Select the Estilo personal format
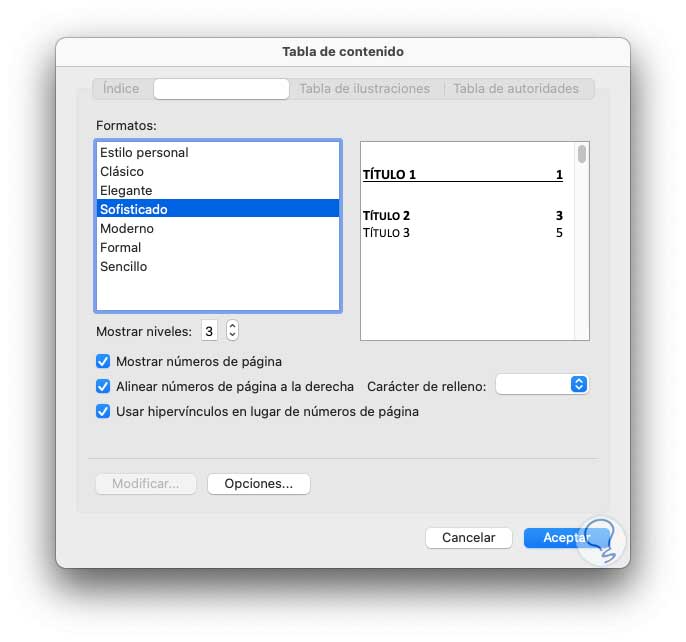Screen dimensions: 686x642 click(144, 153)
